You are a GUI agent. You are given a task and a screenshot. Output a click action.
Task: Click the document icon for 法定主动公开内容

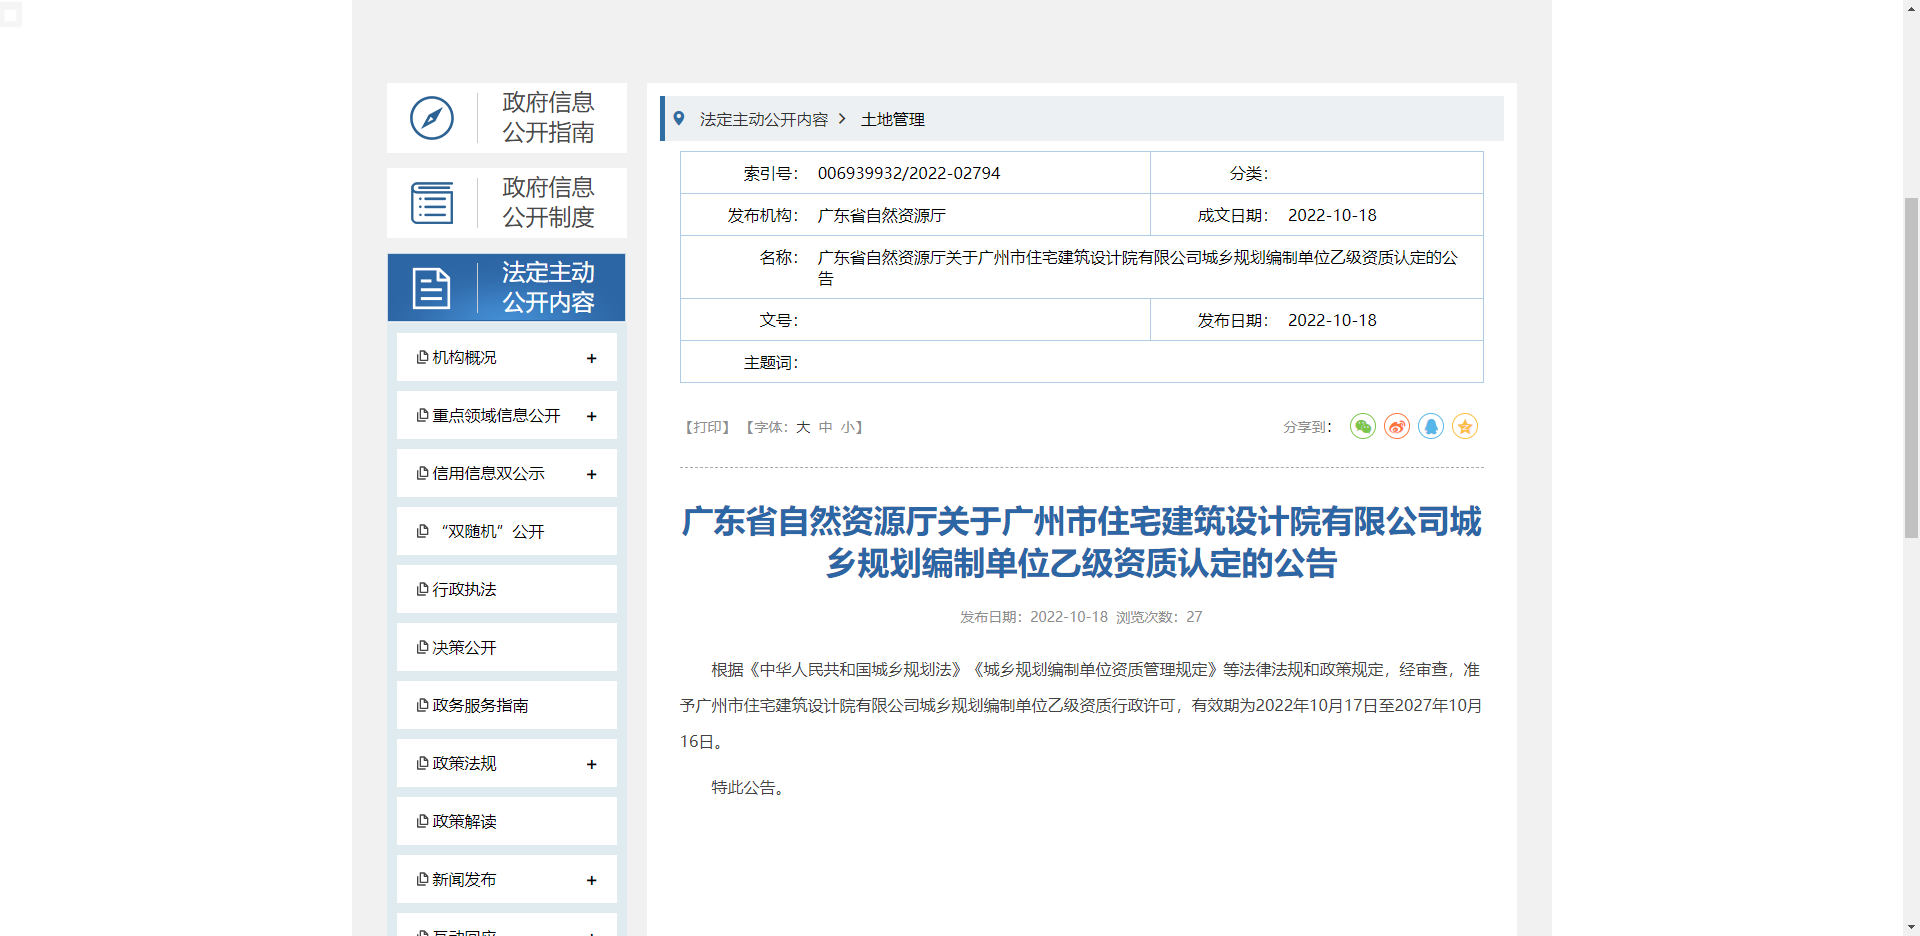(431, 288)
